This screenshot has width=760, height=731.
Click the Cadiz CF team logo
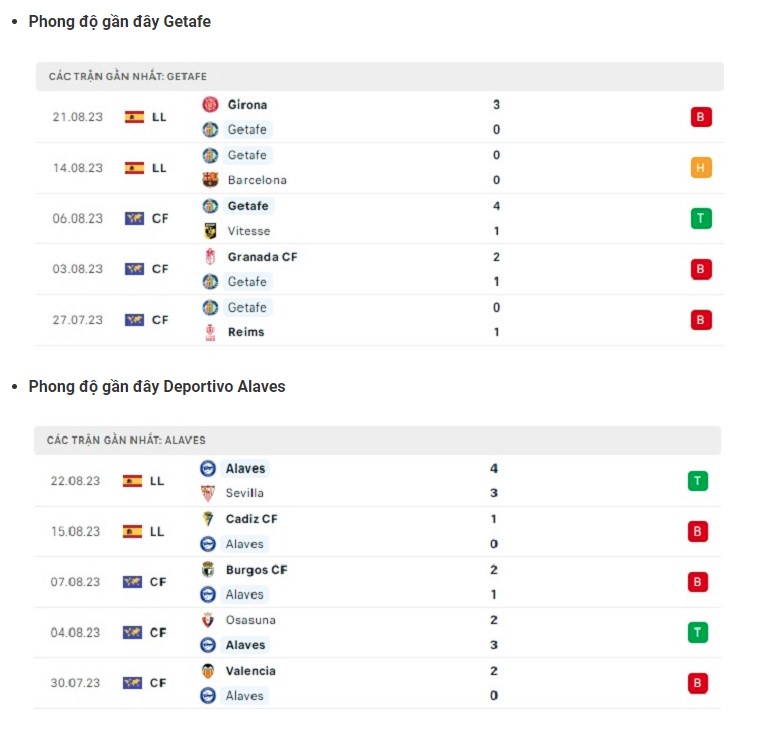tap(208, 519)
